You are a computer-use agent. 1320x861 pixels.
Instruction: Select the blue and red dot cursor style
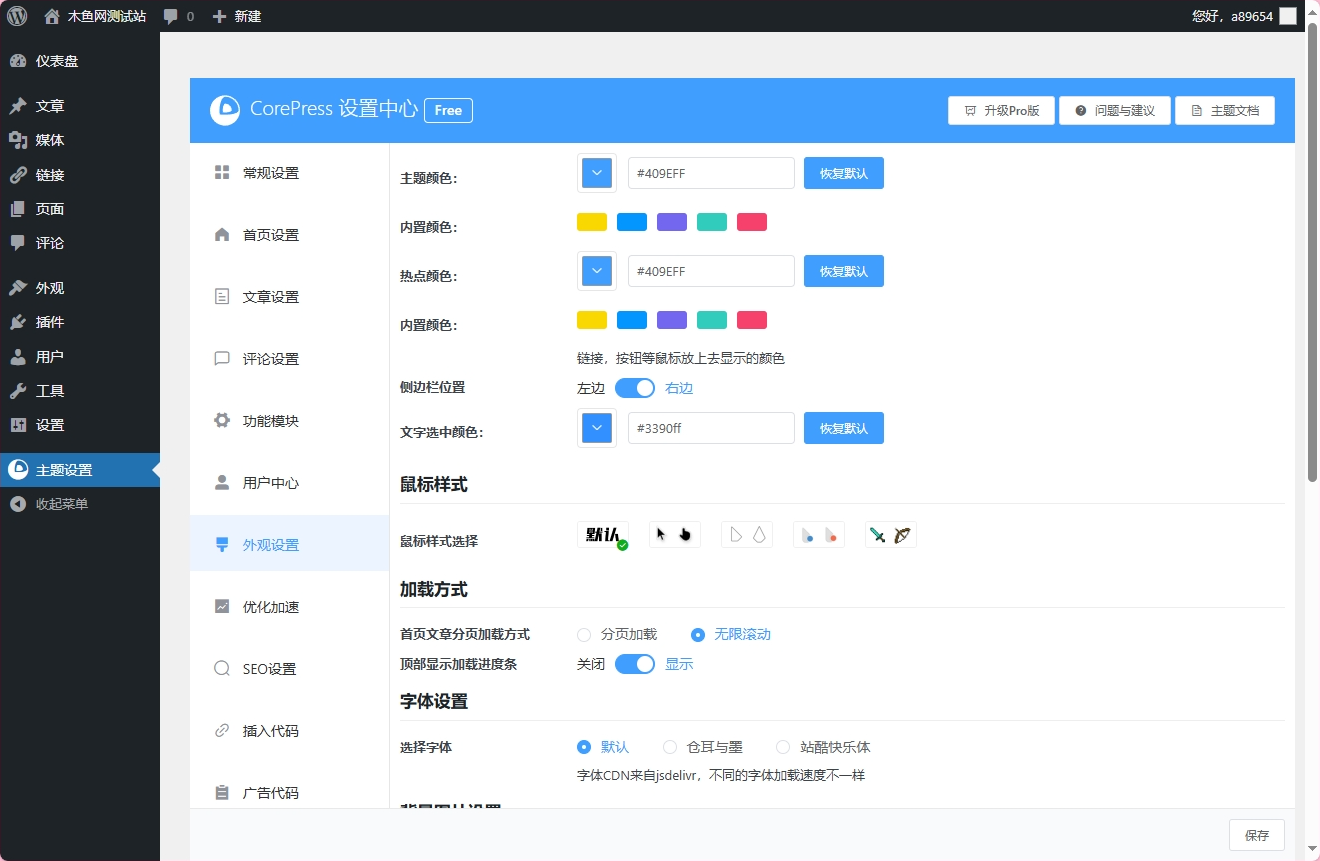(x=819, y=535)
